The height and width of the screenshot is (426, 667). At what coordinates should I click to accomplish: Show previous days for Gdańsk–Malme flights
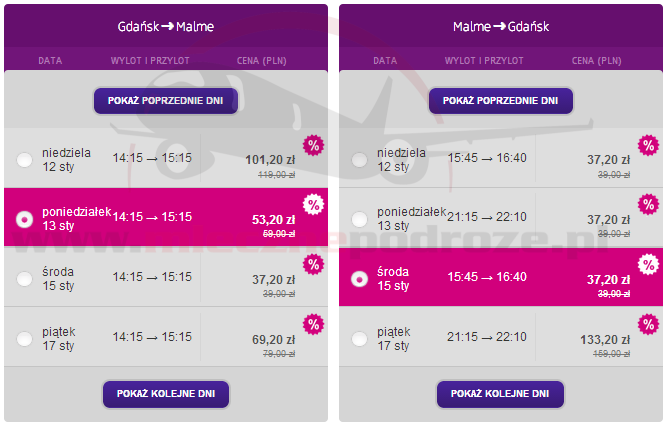(166, 101)
